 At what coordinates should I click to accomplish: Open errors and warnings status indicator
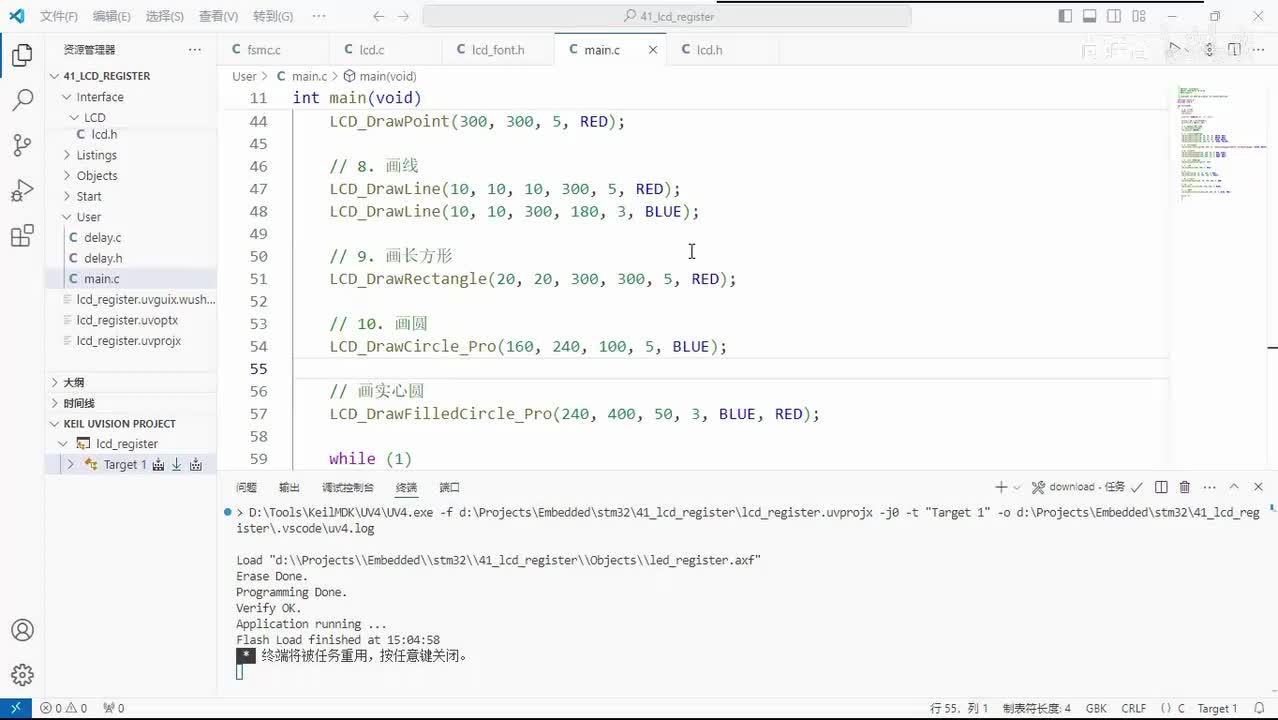pos(63,708)
